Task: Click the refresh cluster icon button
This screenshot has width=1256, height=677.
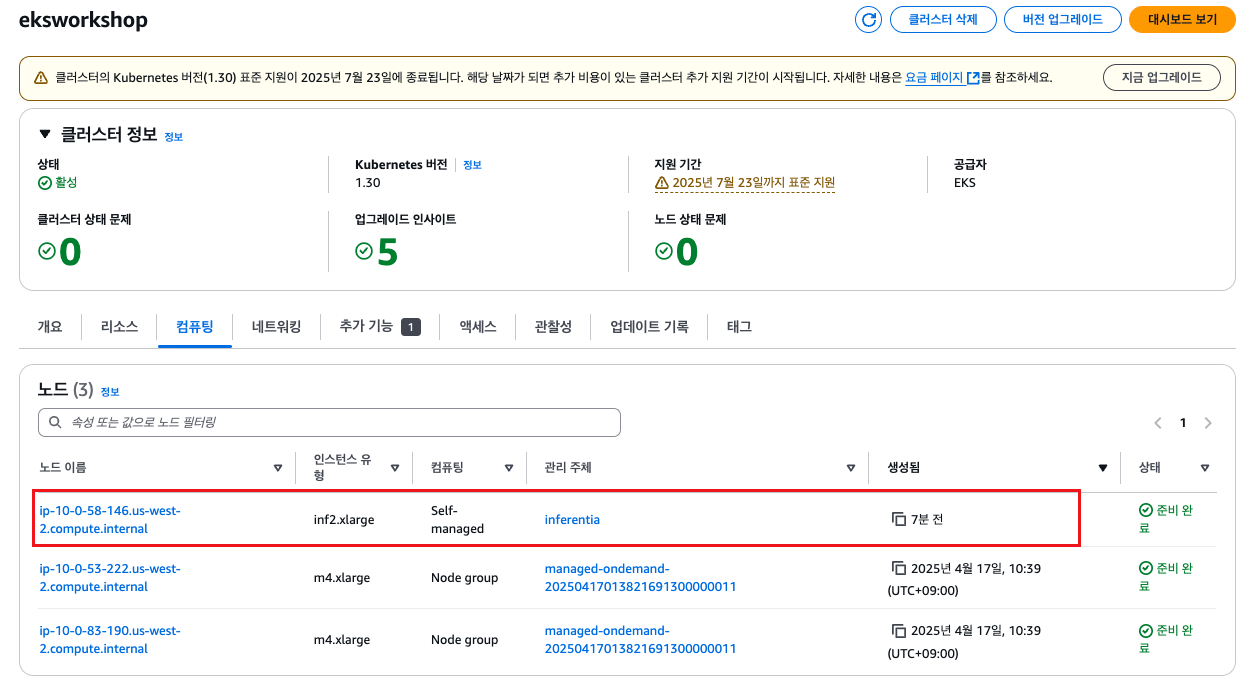Action: point(869,19)
